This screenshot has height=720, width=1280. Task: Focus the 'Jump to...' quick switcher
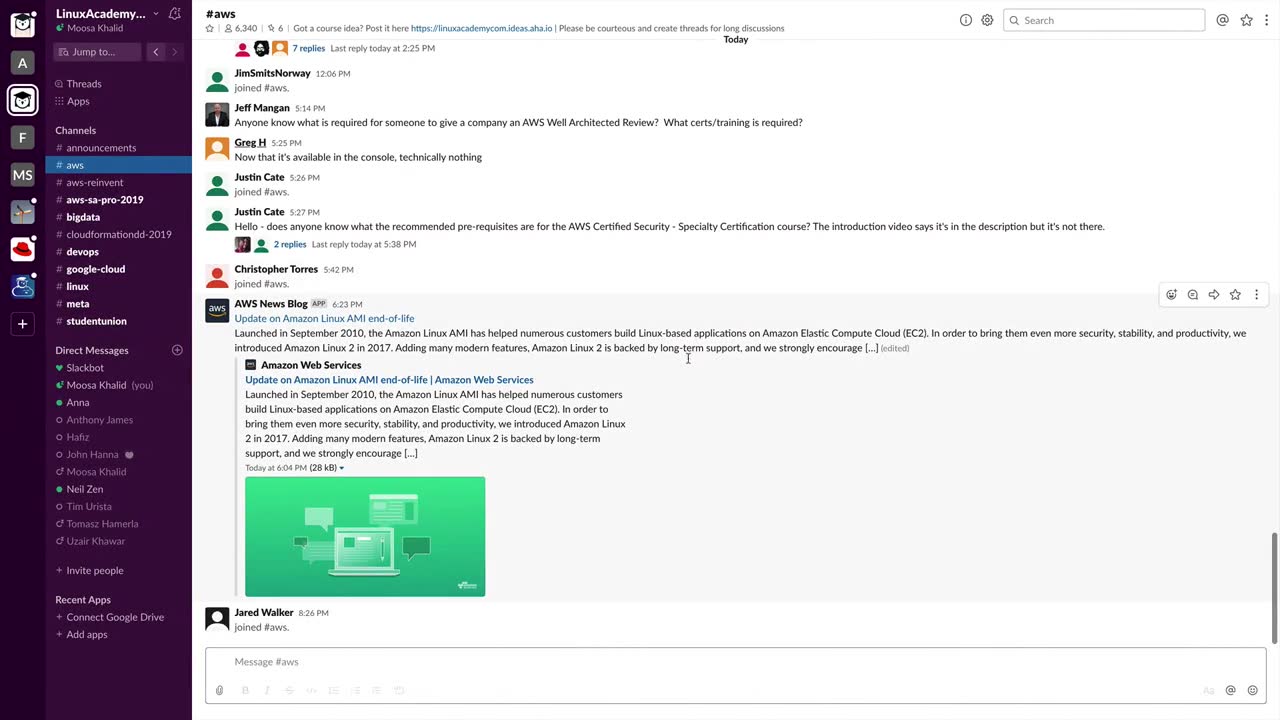click(x=99, y=52)
